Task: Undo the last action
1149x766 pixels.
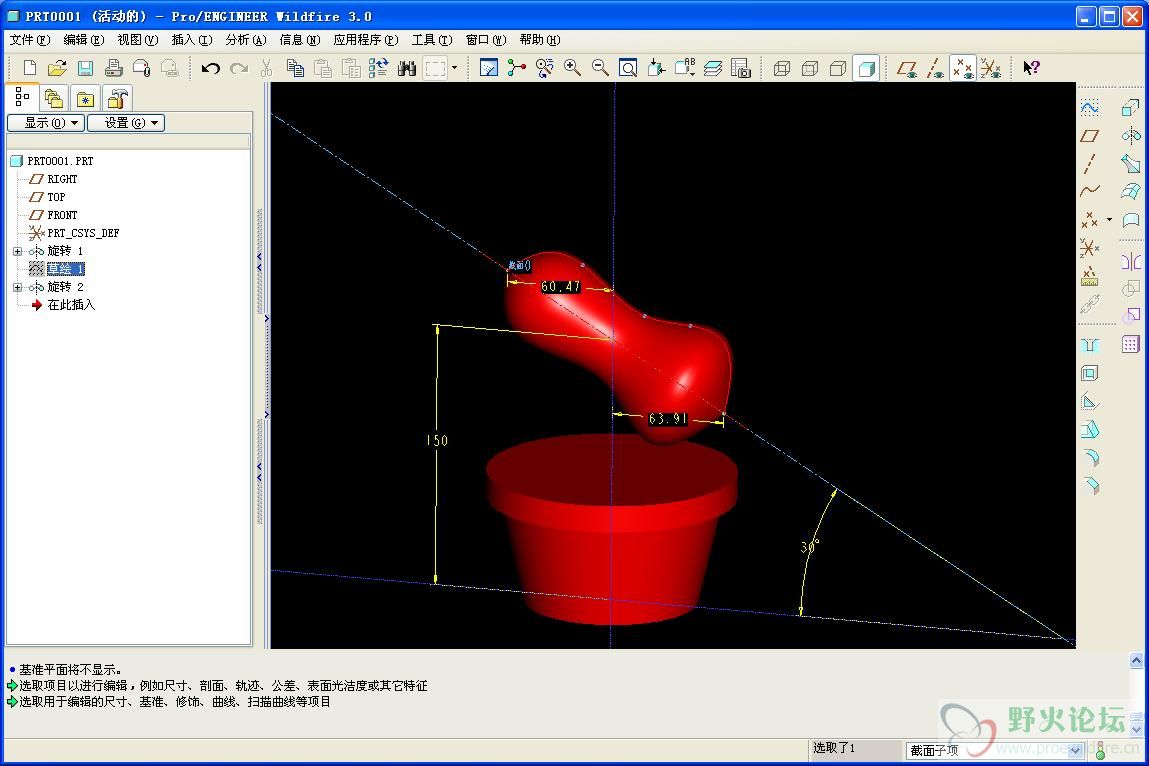Action: coord(211,68)
